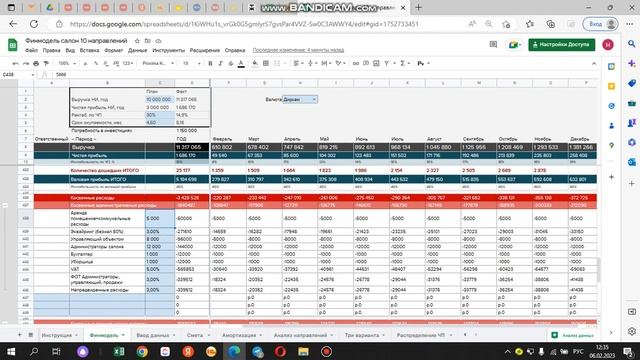Switch to the Инструкция sheet tab
The height and width of the screenshot is (360, 640).
coord(59,335)
